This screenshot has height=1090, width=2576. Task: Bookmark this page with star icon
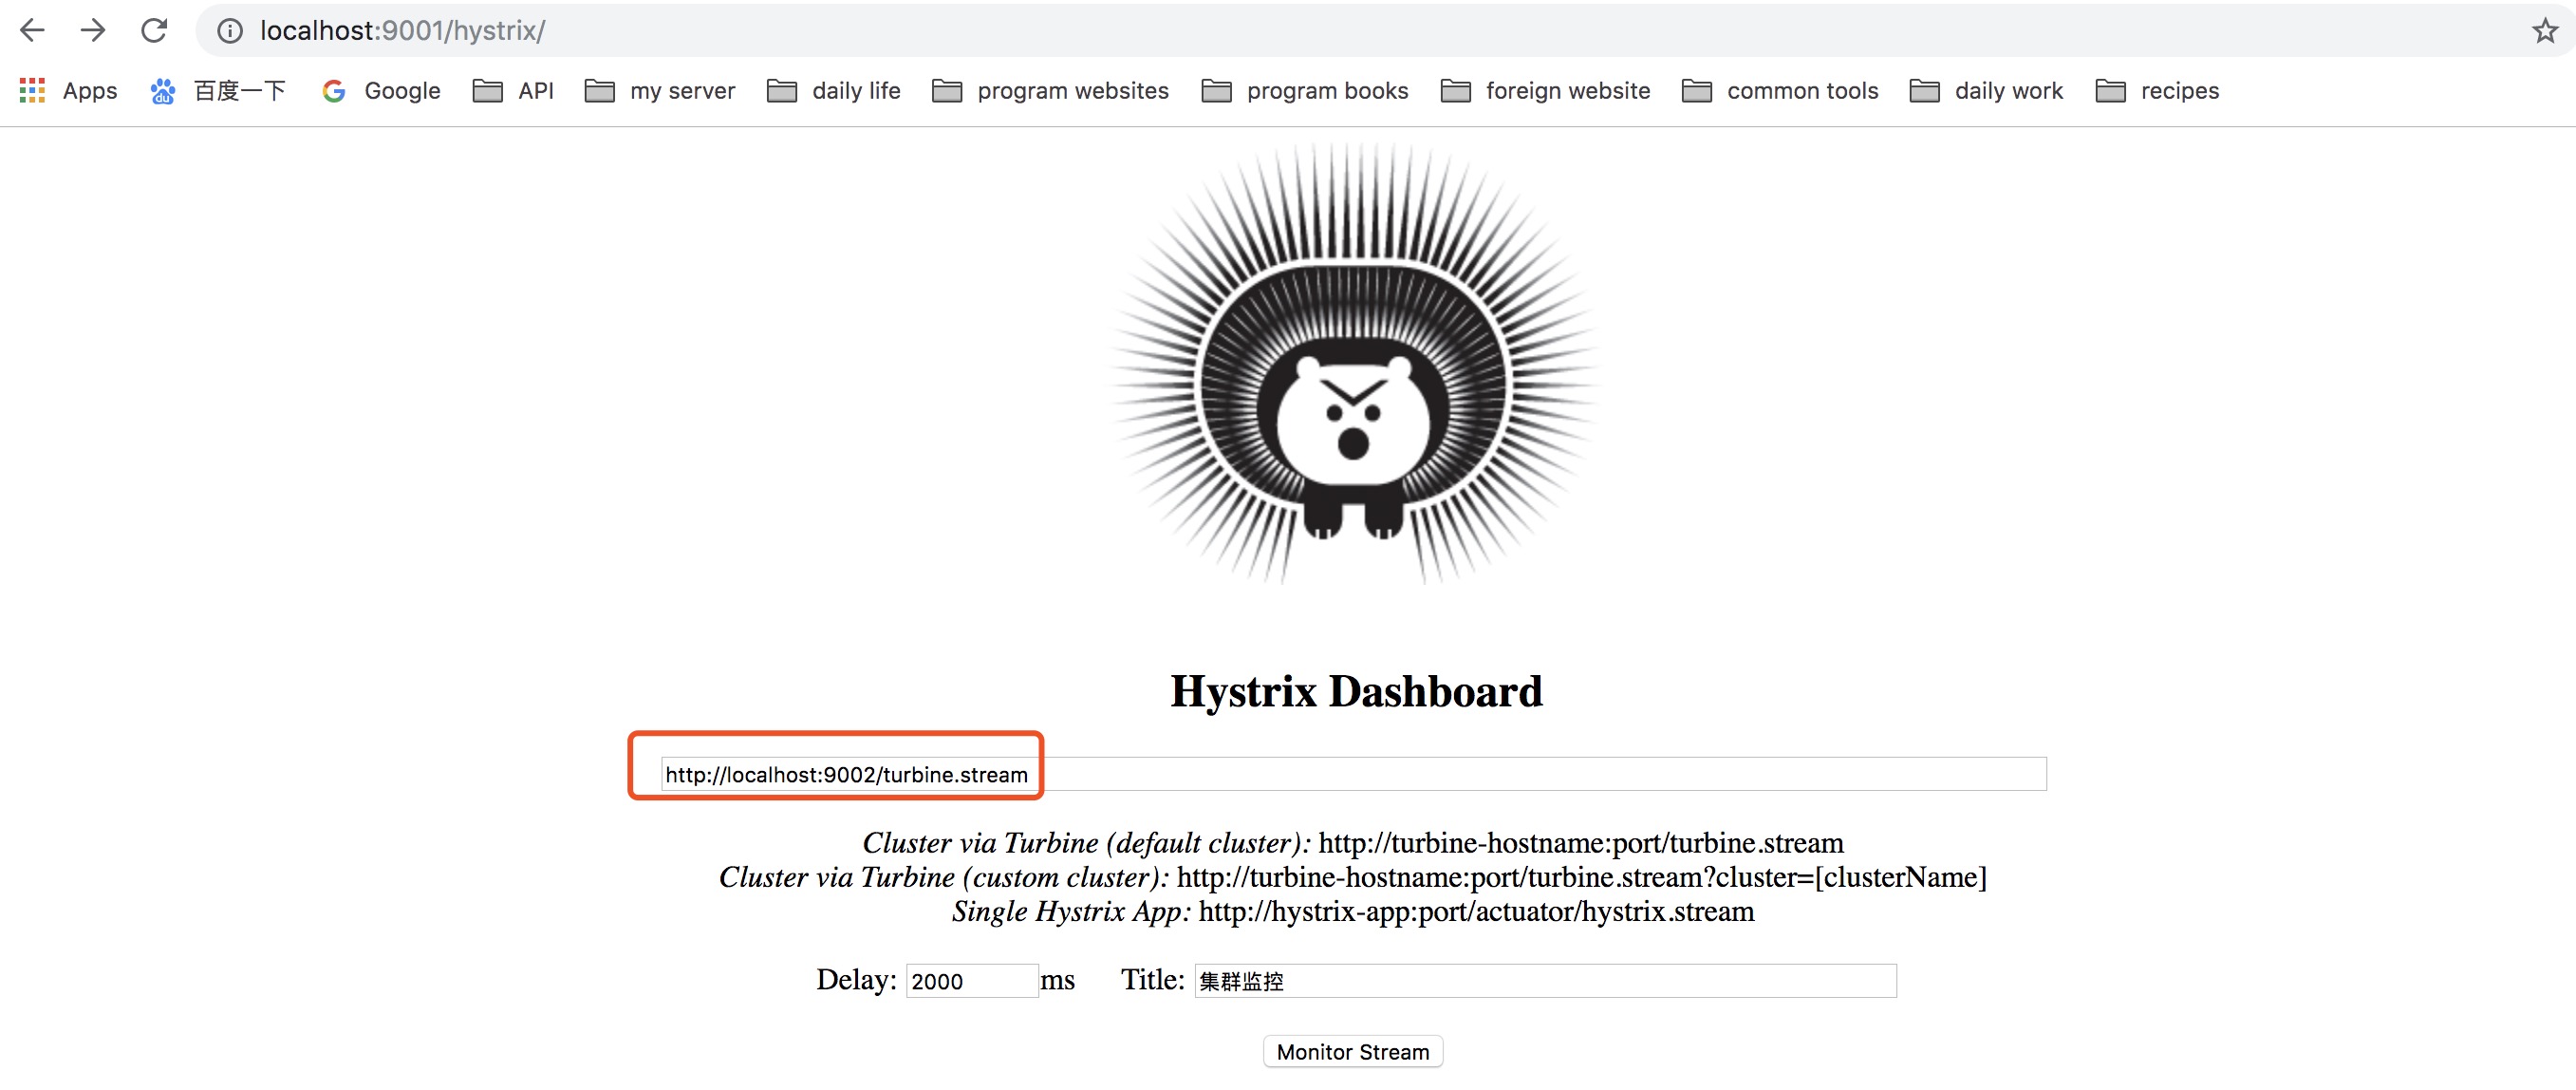(x=2545, y=31)
